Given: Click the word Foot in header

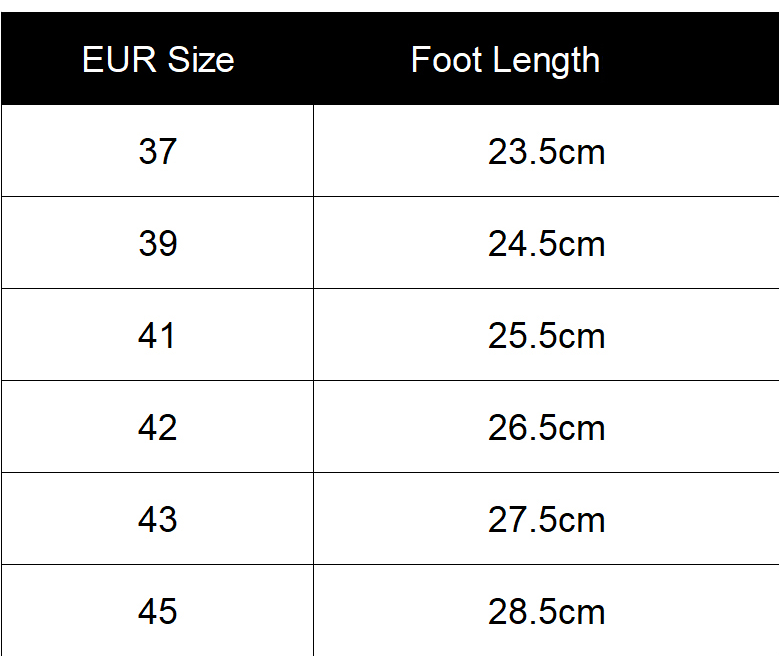Looking at the screenshot, I should pyautogui.click(x=446, y=60).
